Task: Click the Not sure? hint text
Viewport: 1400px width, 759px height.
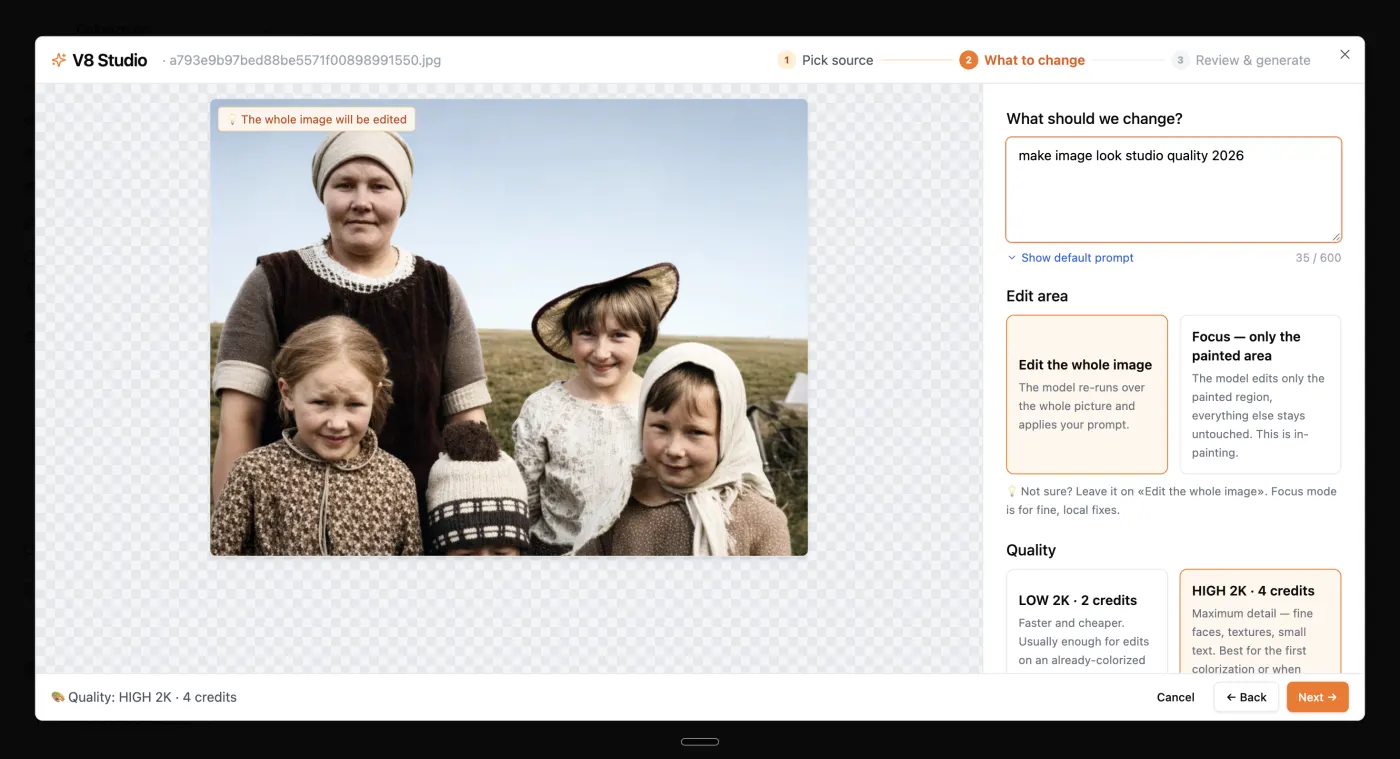Action: tap(1171, 500)
